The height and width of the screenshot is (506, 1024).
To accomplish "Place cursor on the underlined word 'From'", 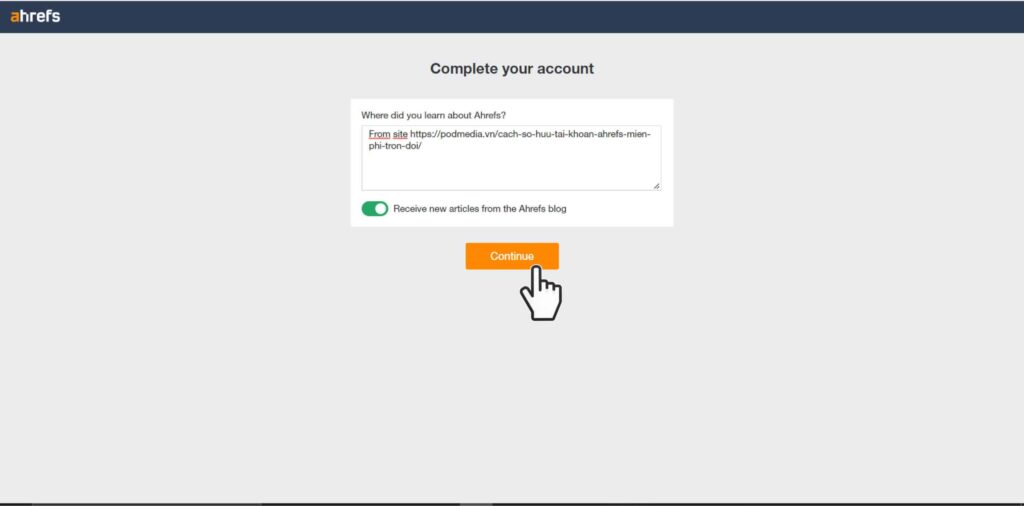I will pos(379,134).
